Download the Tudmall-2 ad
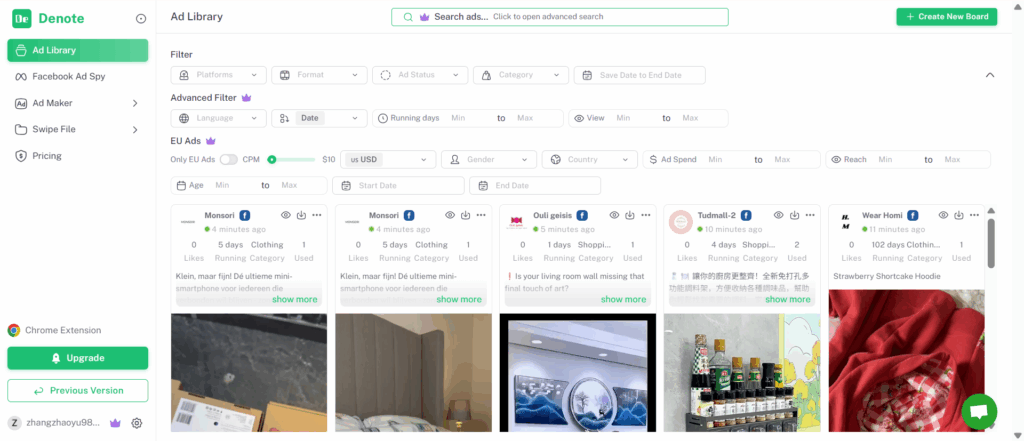The width and height of the screenshot is (1024, 441). [794, 215]
